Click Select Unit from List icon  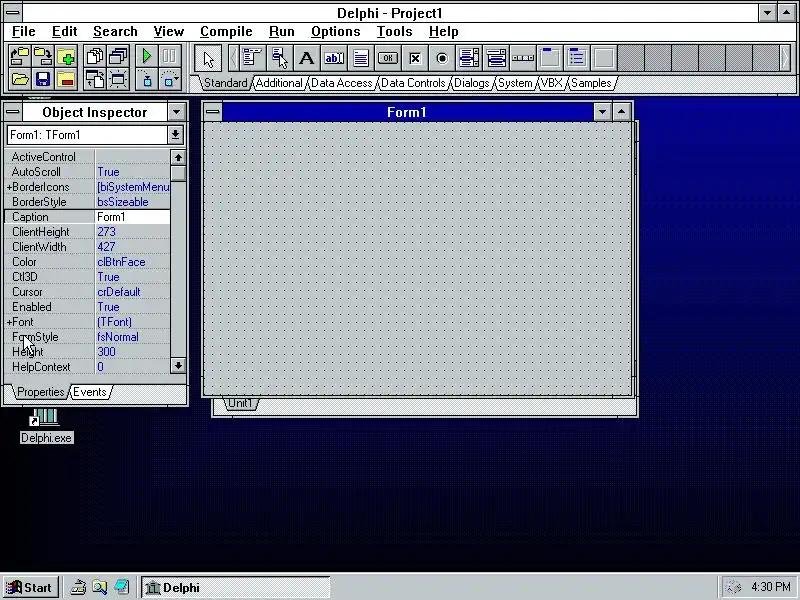(95, 56)
